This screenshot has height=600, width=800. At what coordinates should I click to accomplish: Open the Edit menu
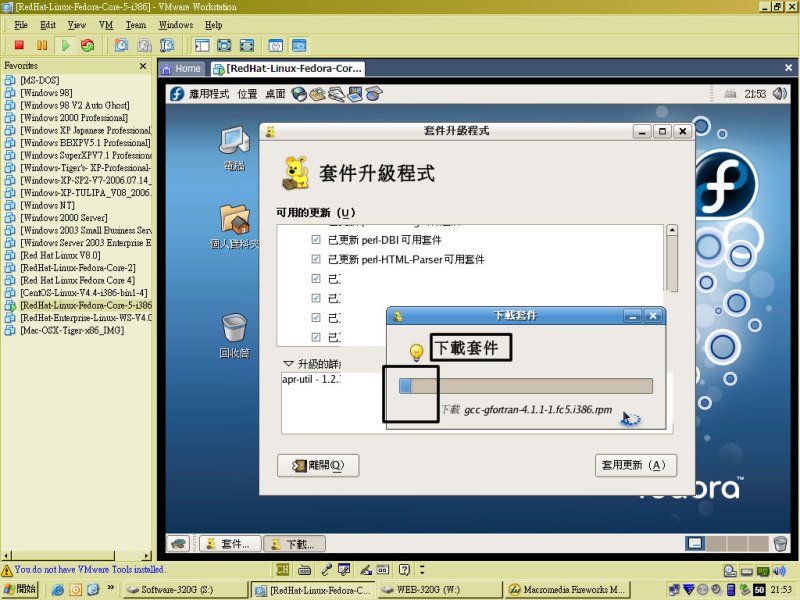pyautogui.click(x=48, y=25)
